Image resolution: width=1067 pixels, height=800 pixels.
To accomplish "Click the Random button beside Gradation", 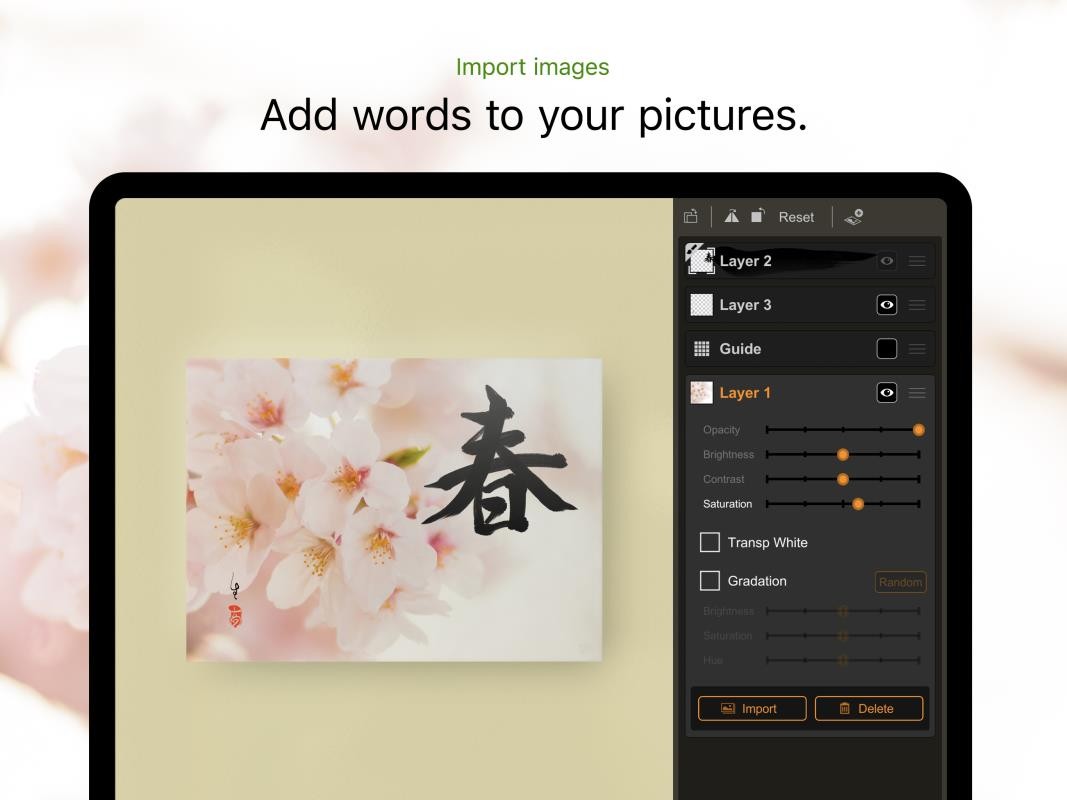I will [x=899, y=581].
